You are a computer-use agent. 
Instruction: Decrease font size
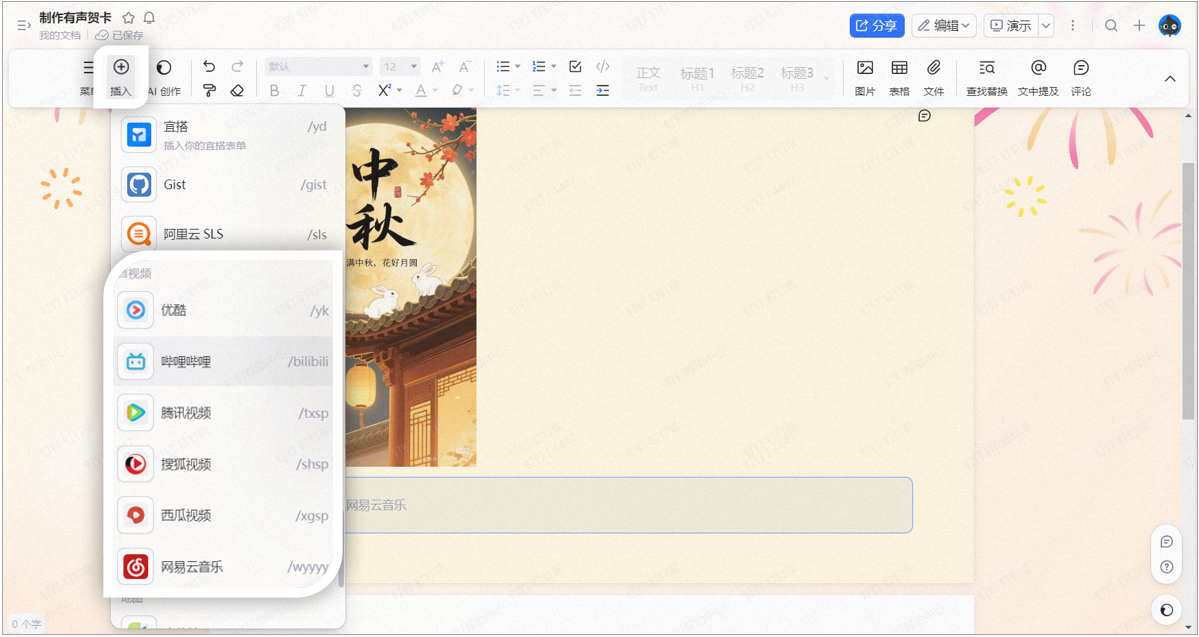464,67
